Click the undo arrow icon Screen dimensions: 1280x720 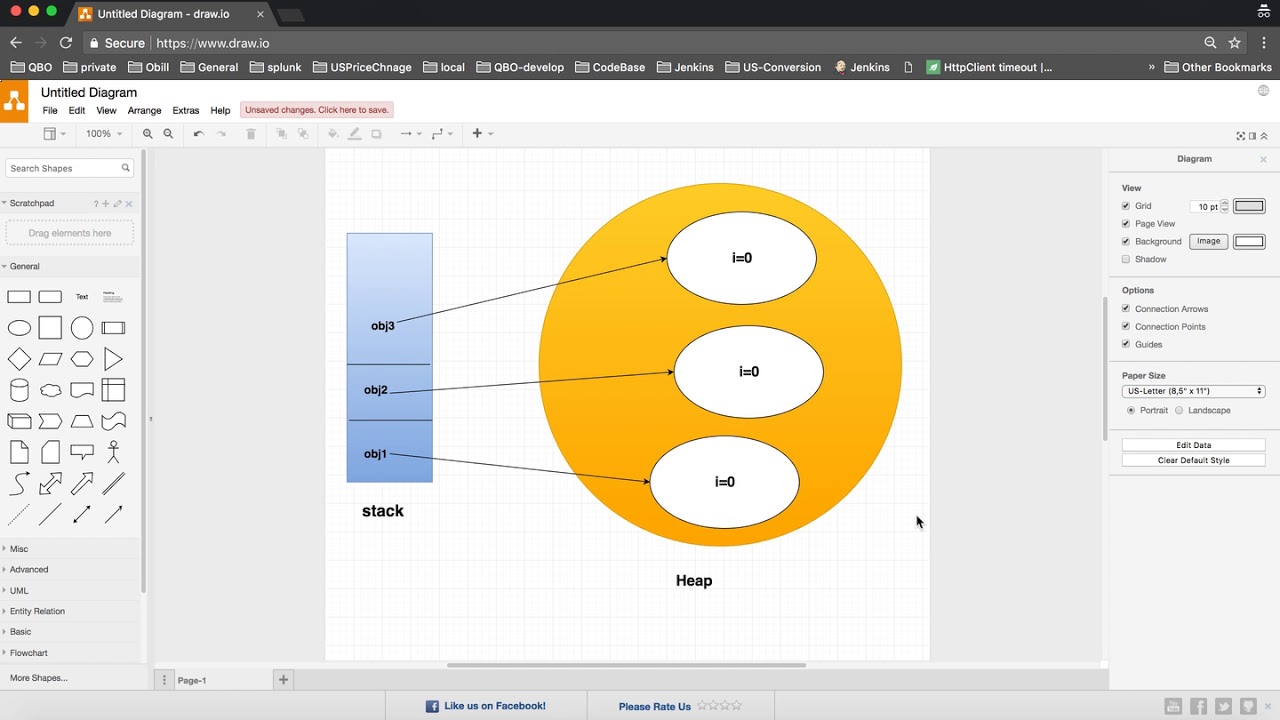(x=198, y=134)
